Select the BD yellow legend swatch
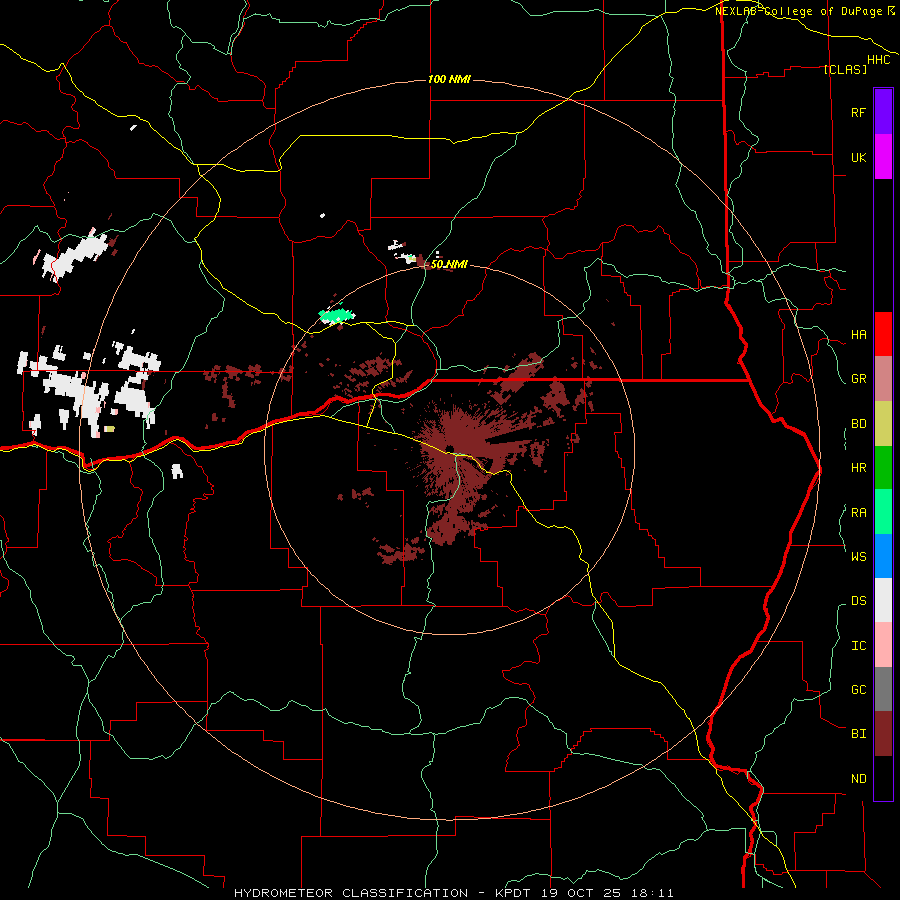 coord(883,424)
